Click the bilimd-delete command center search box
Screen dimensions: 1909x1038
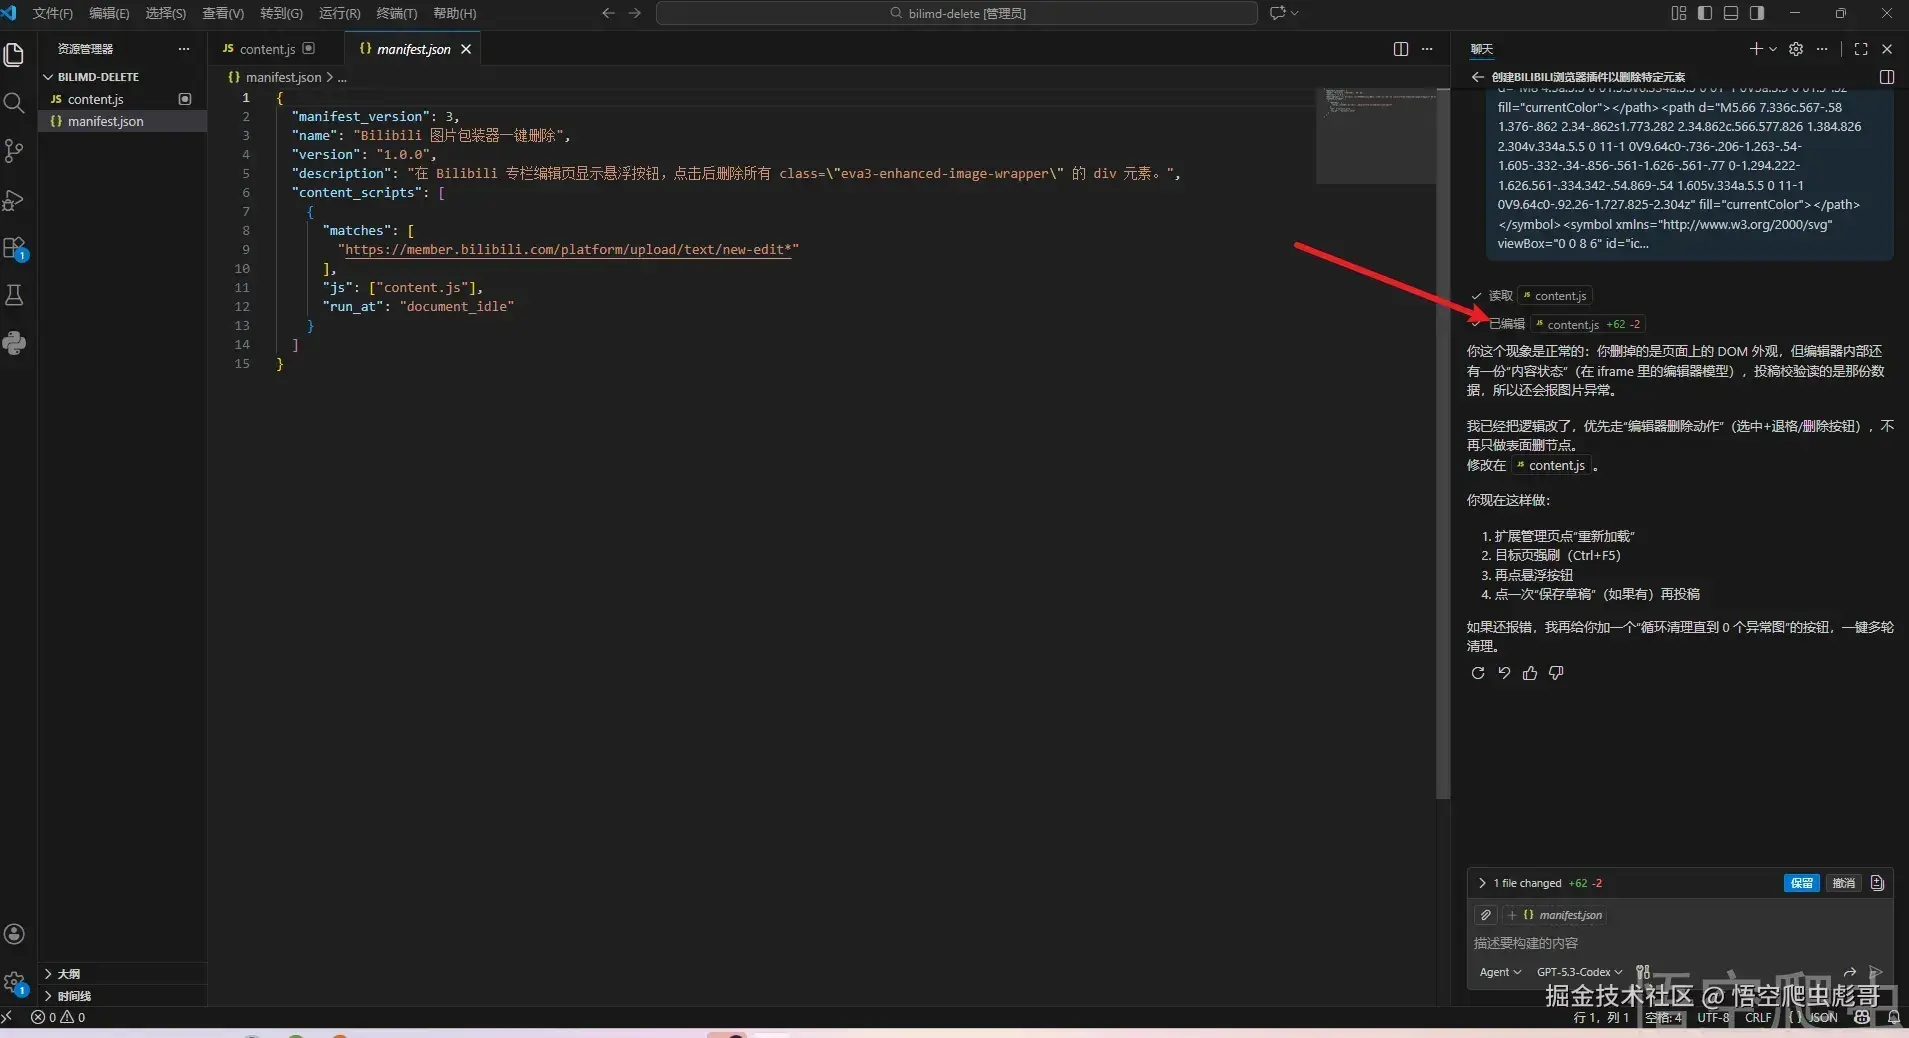pos(956,13)
